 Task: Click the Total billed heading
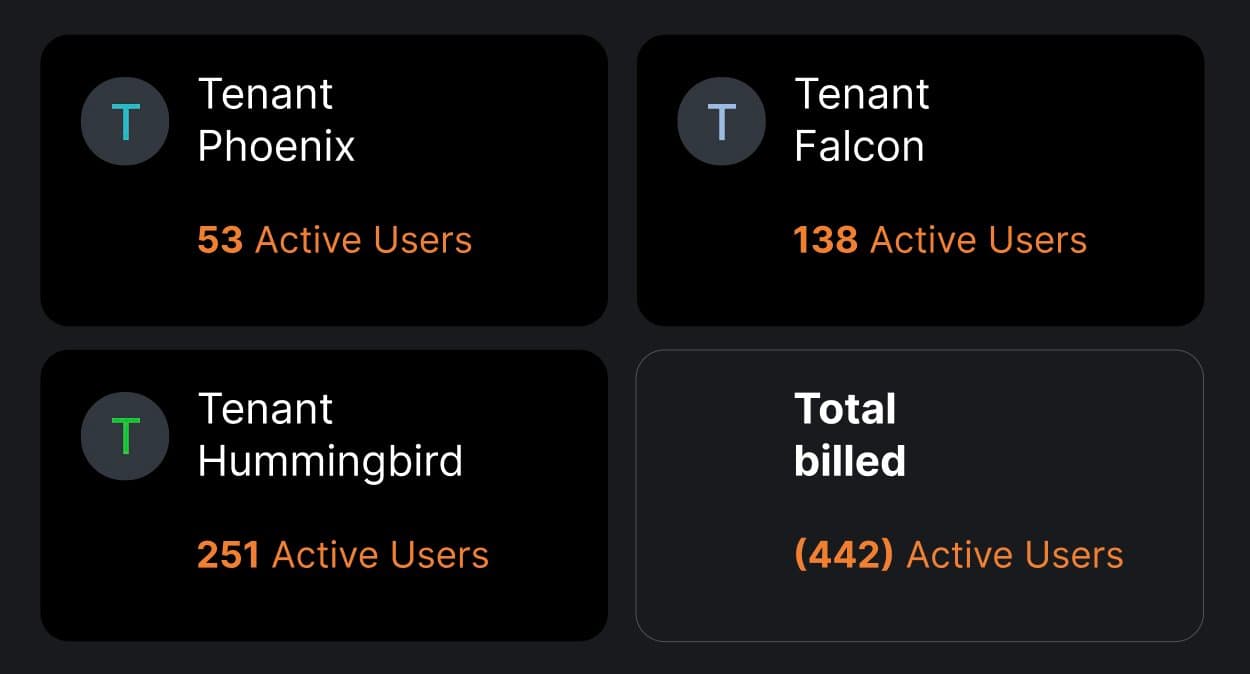point(846,435)
